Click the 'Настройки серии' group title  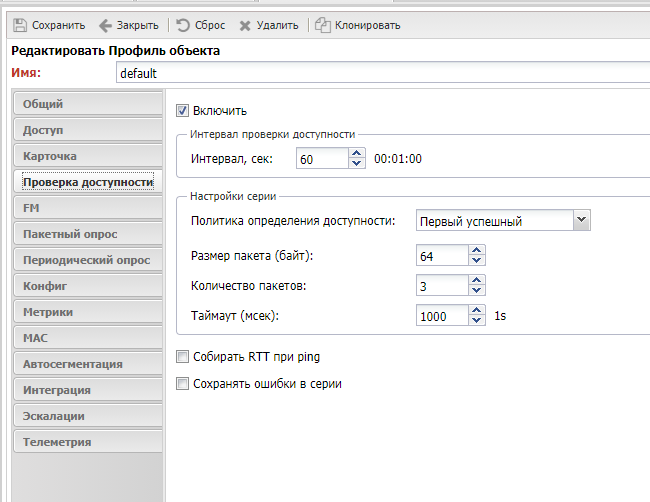click(x=233, y=196)
